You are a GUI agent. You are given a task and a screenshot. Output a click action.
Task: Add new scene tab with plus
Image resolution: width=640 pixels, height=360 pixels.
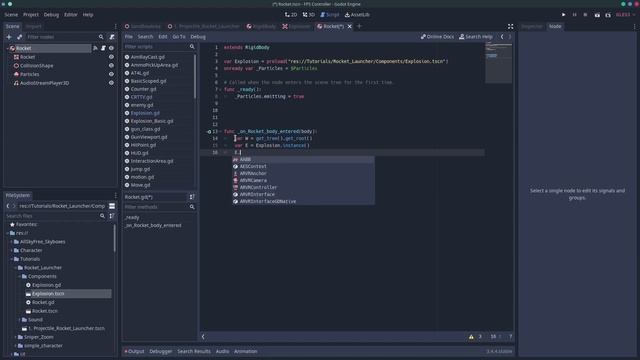point(360,27)
